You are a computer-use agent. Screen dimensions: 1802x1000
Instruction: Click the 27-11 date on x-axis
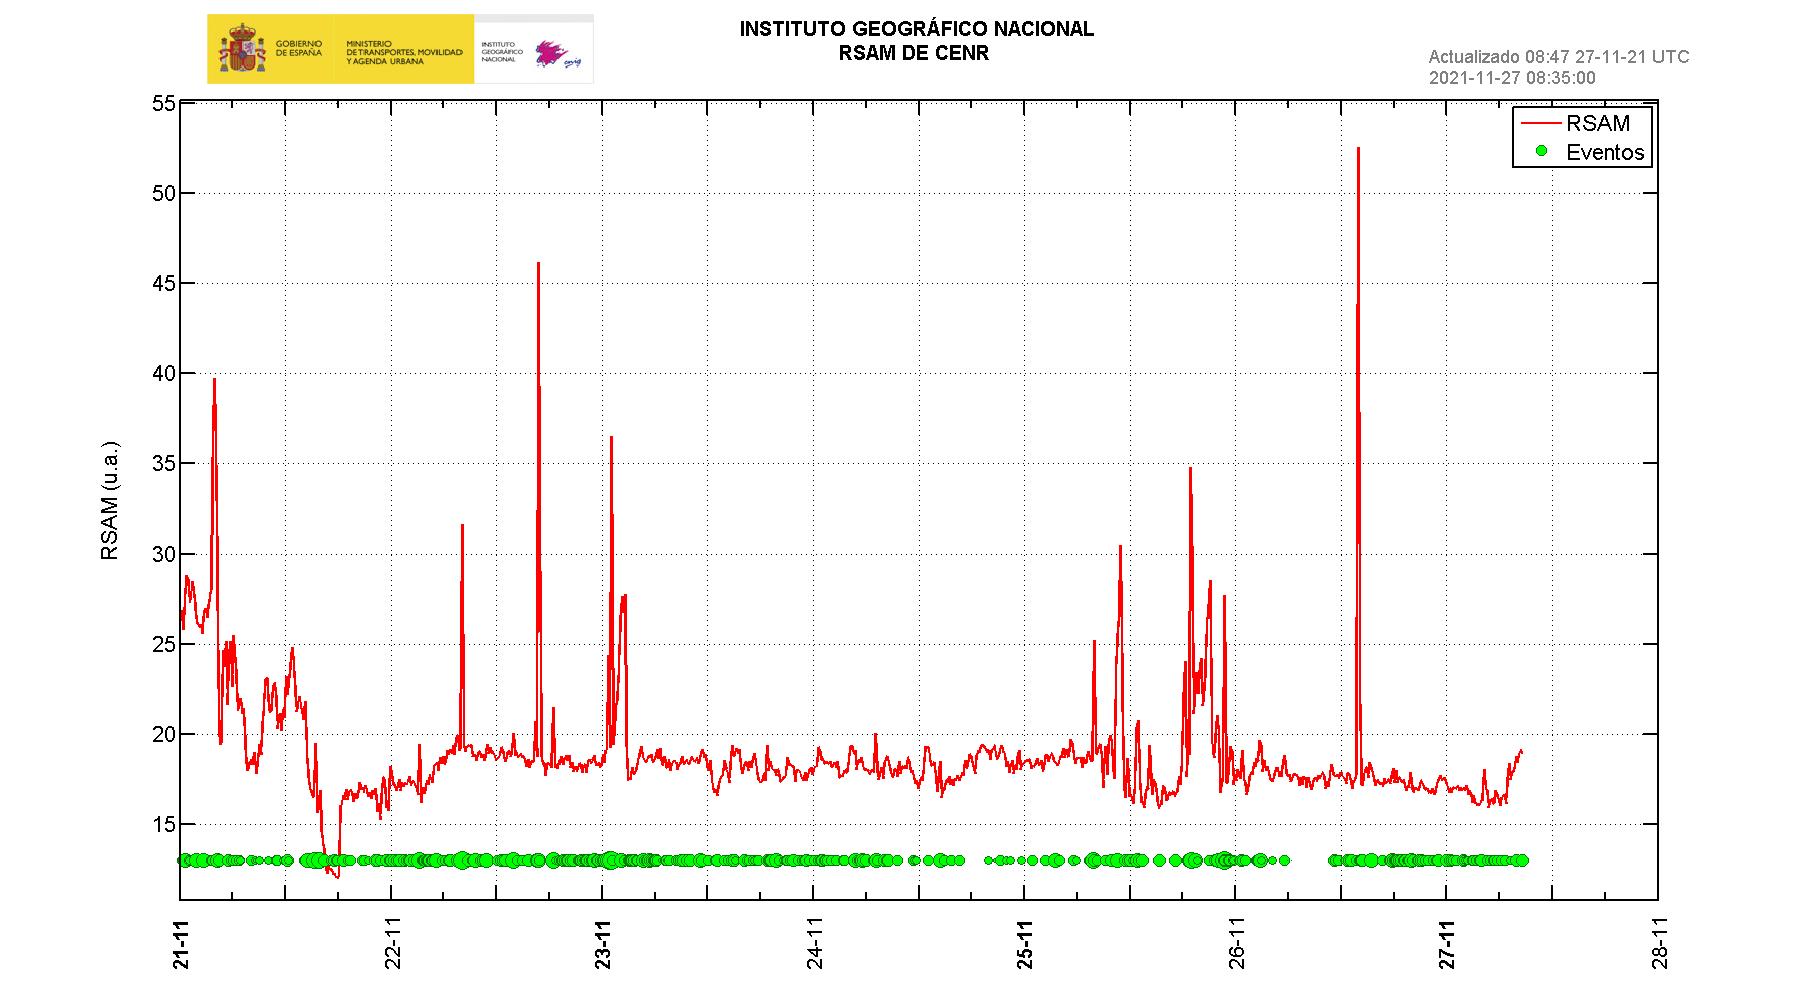(1447, 943)
